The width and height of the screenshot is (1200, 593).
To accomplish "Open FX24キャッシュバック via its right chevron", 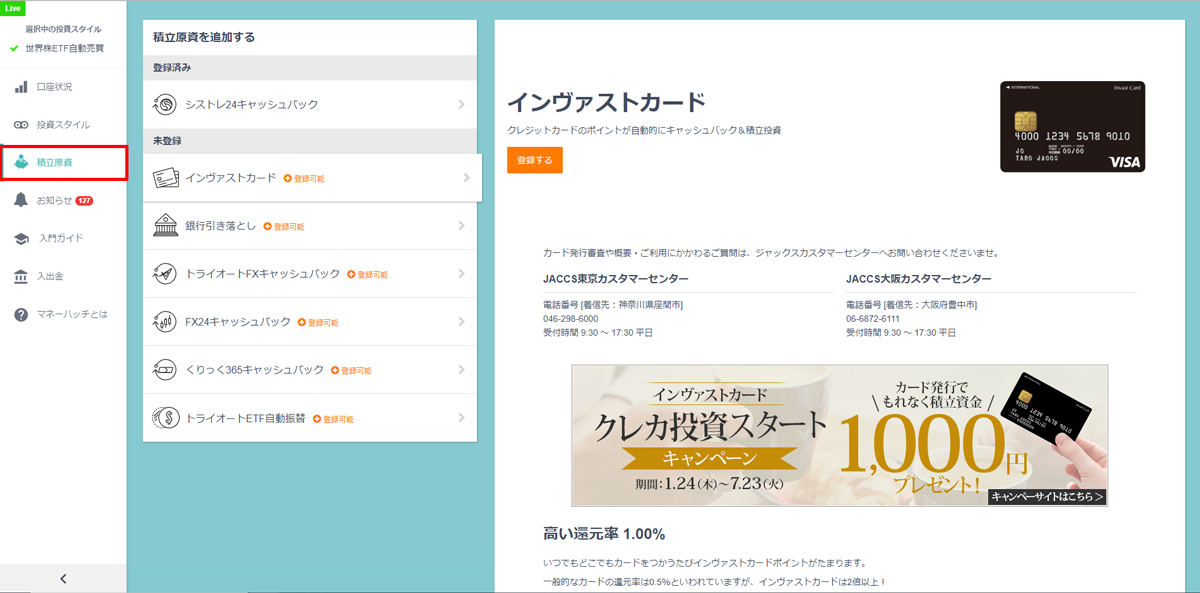I will 461,322.
